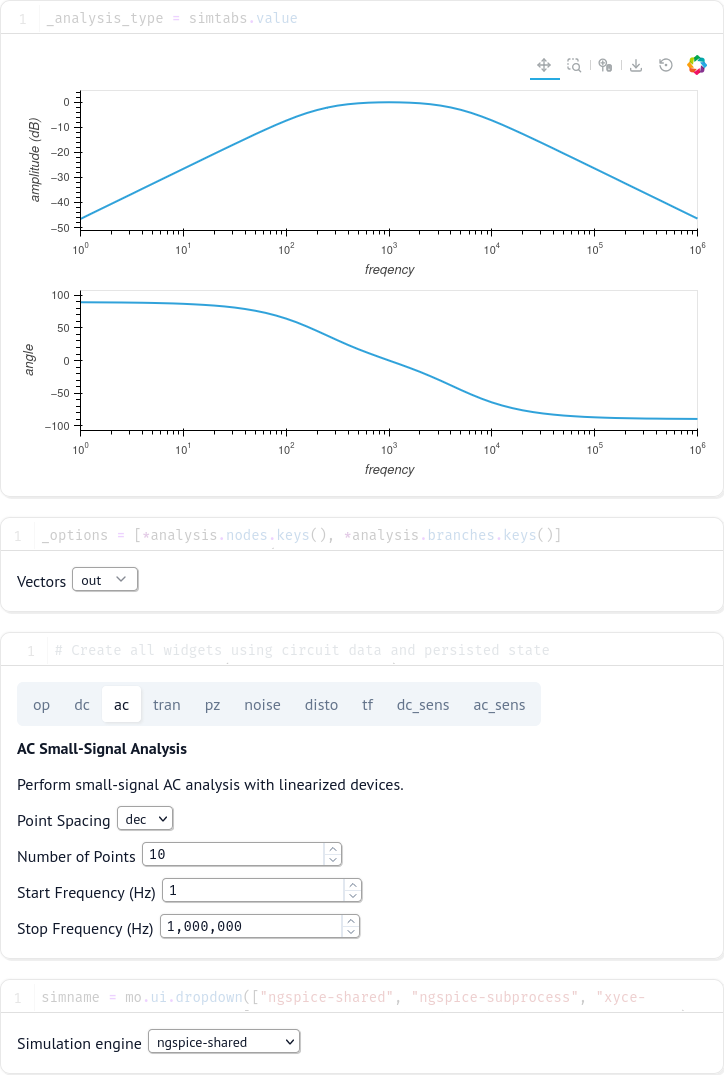Decrease the Start Frequency value
724x1075 pixels.
(x=352, y=896)
